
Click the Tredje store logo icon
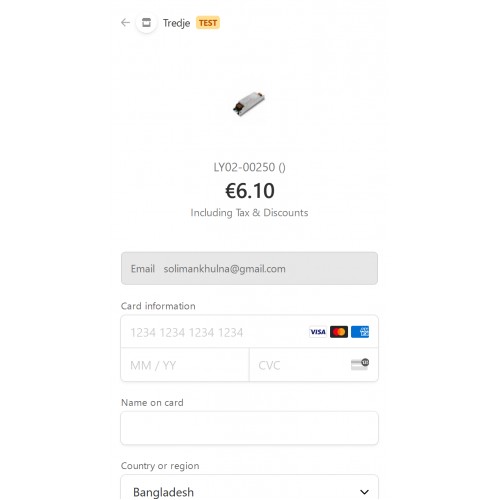point(146,23)
